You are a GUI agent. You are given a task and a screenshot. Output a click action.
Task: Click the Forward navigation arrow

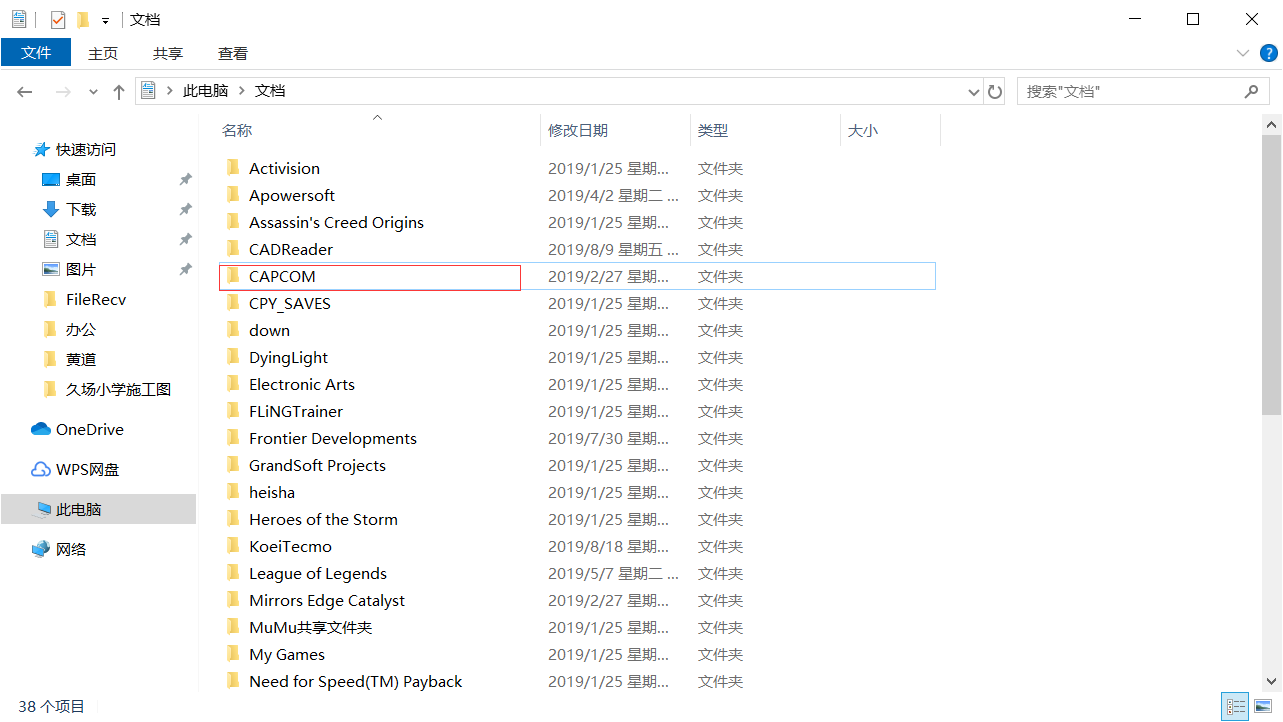pyautogui.click(x=63, y=91)
